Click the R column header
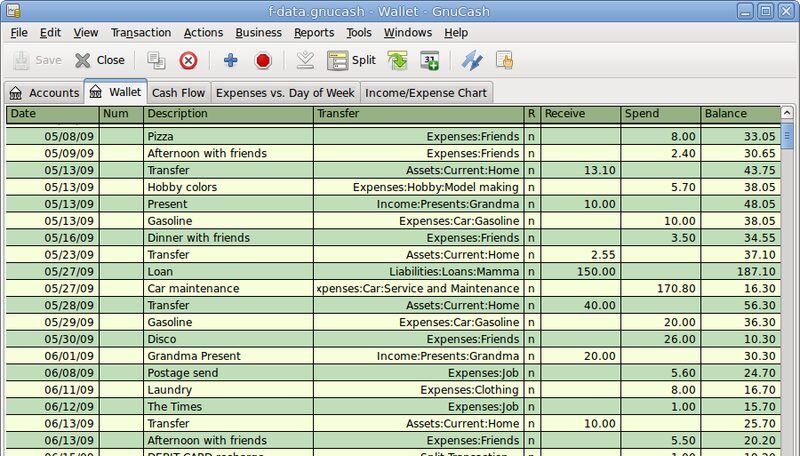 [532, 114]
